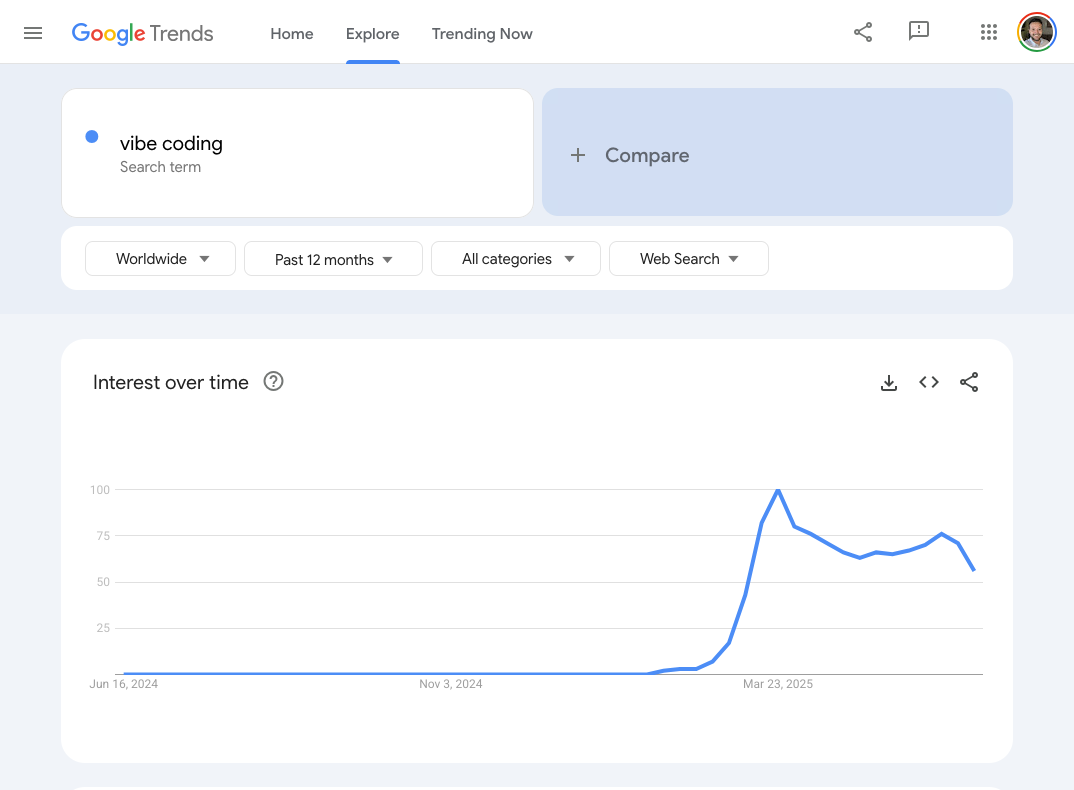Viewport: 1074px width, 790px height.
Task: Expand the Worldwide region dropdown
Action: click(x=161, y=259)
